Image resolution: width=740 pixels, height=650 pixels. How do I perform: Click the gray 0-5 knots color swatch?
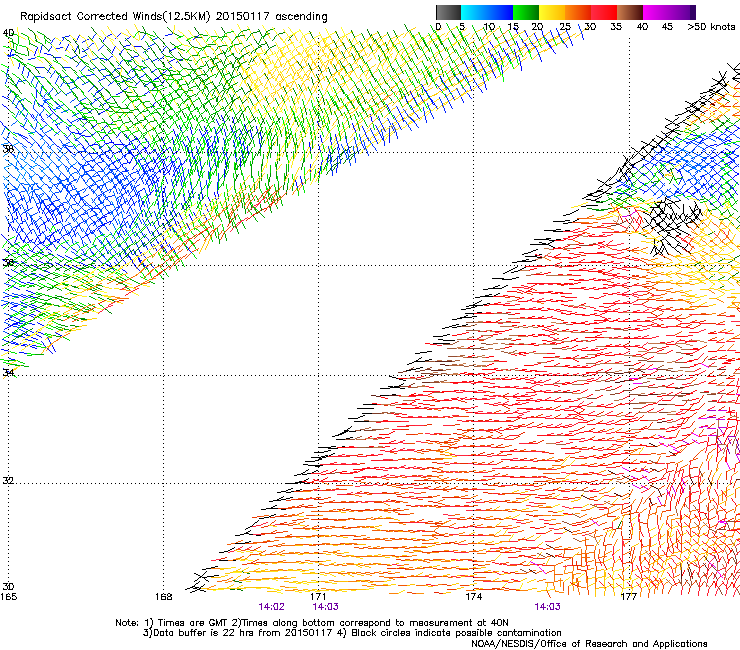pyautogui.click(x=448, y=12)
